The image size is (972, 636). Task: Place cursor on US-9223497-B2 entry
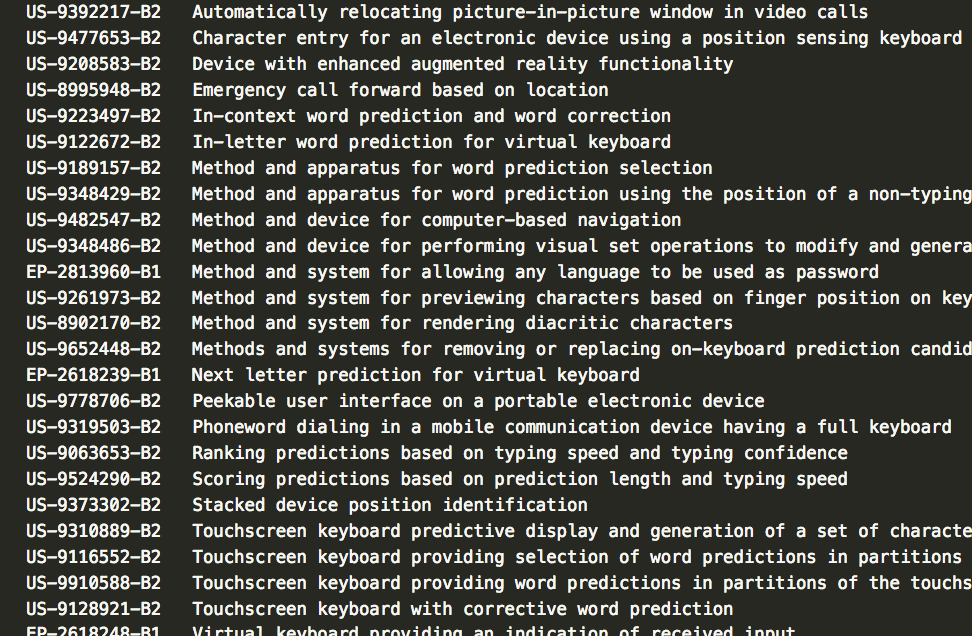[94, 116]
